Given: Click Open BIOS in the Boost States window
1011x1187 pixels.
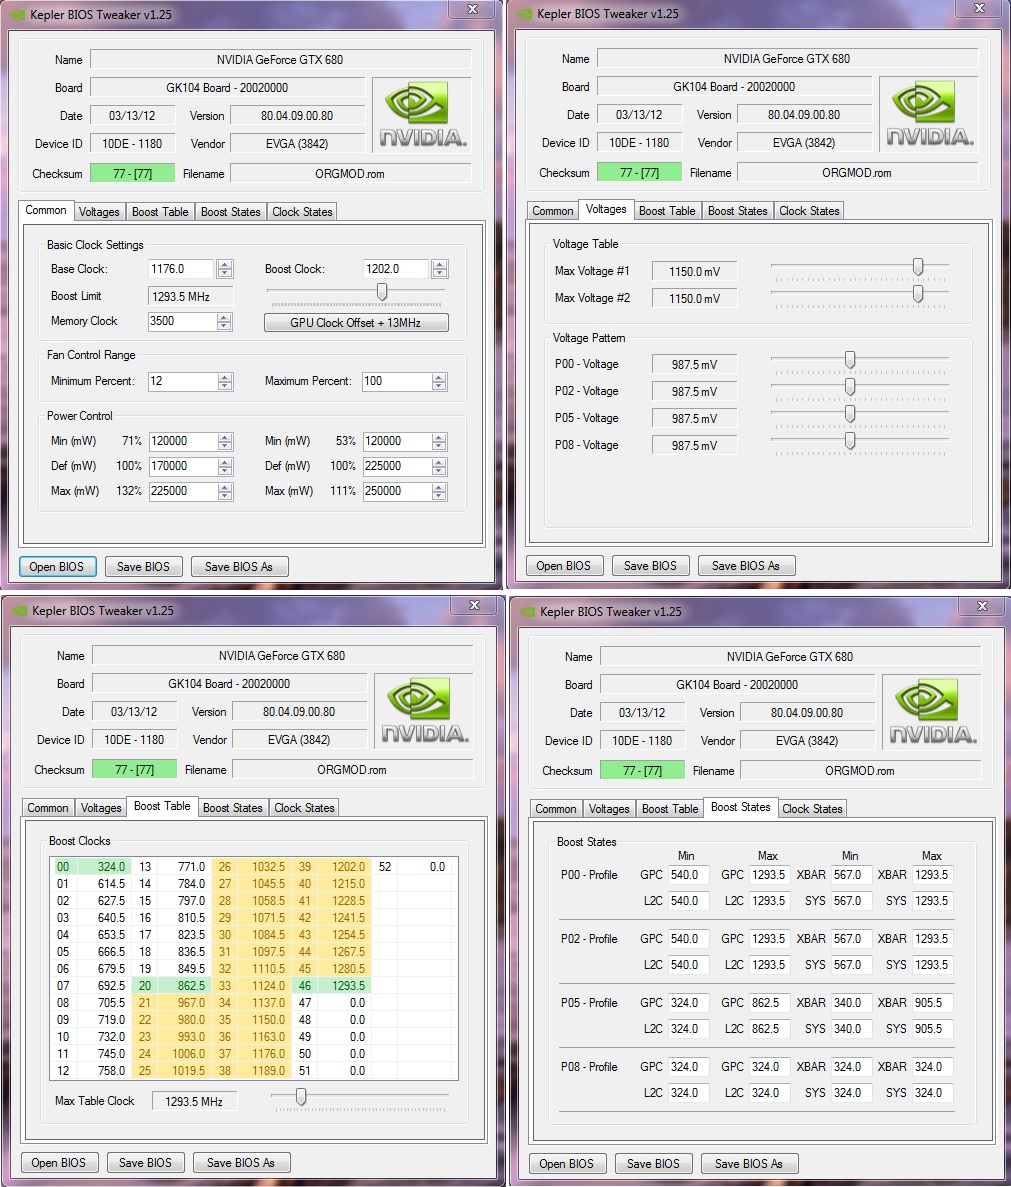Looking at the screenshot, I should [566, 1164].
